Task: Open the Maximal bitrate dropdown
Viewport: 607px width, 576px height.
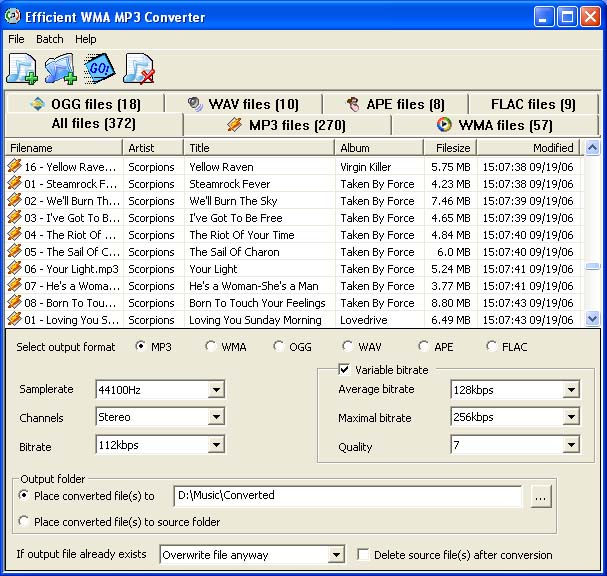Action: [x=571, y=417]
